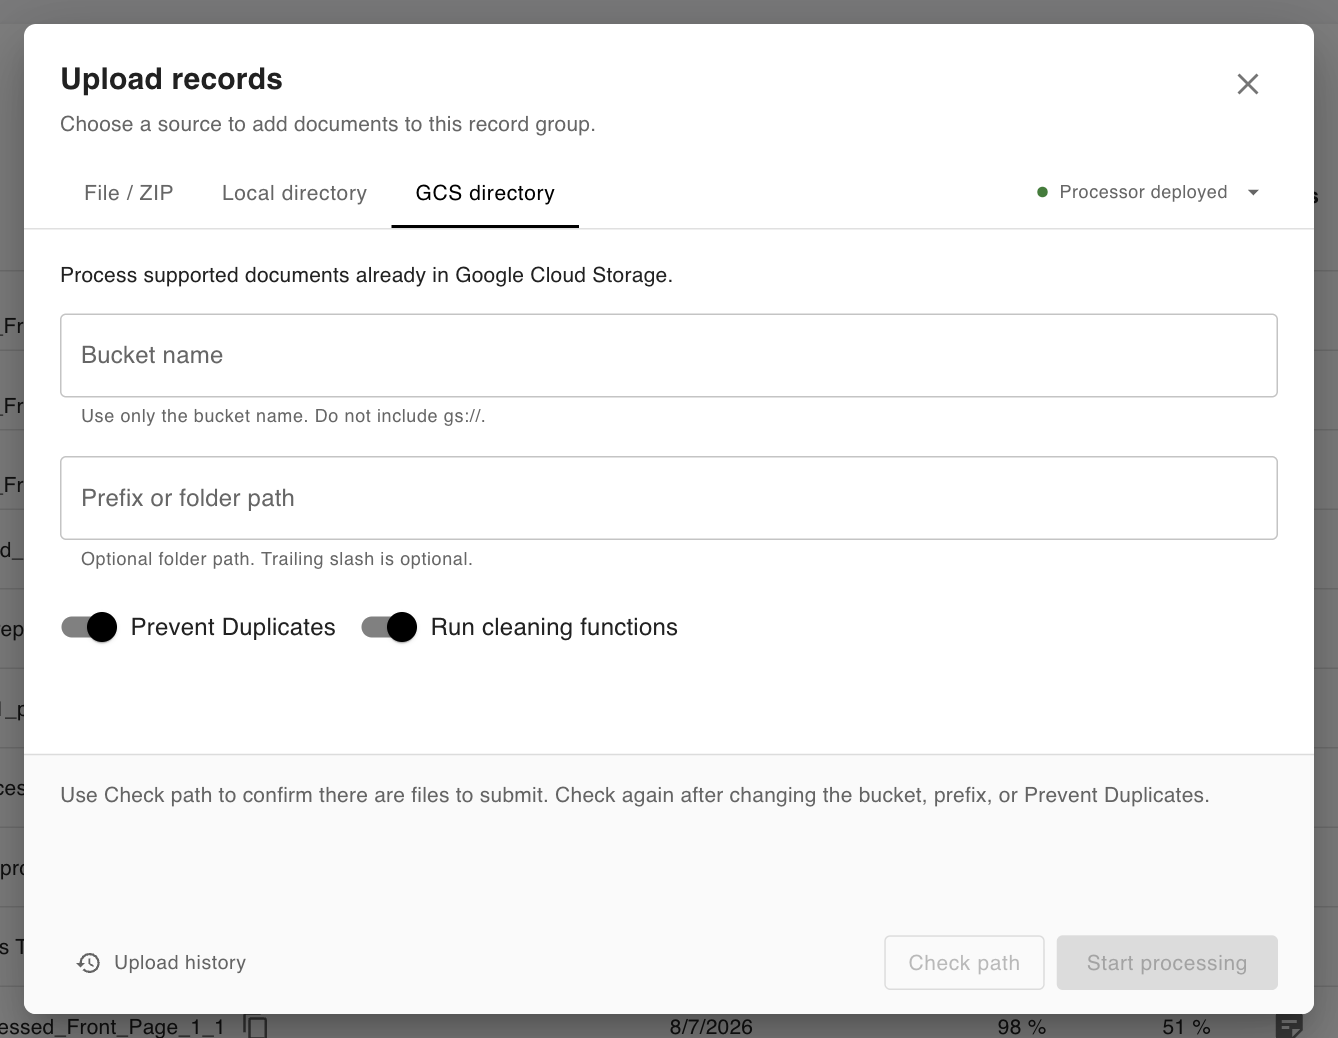Click the green processor status dot
Image resolution: width=1338 pixels, height=1038 pixels.
(x=1042, y=192)
